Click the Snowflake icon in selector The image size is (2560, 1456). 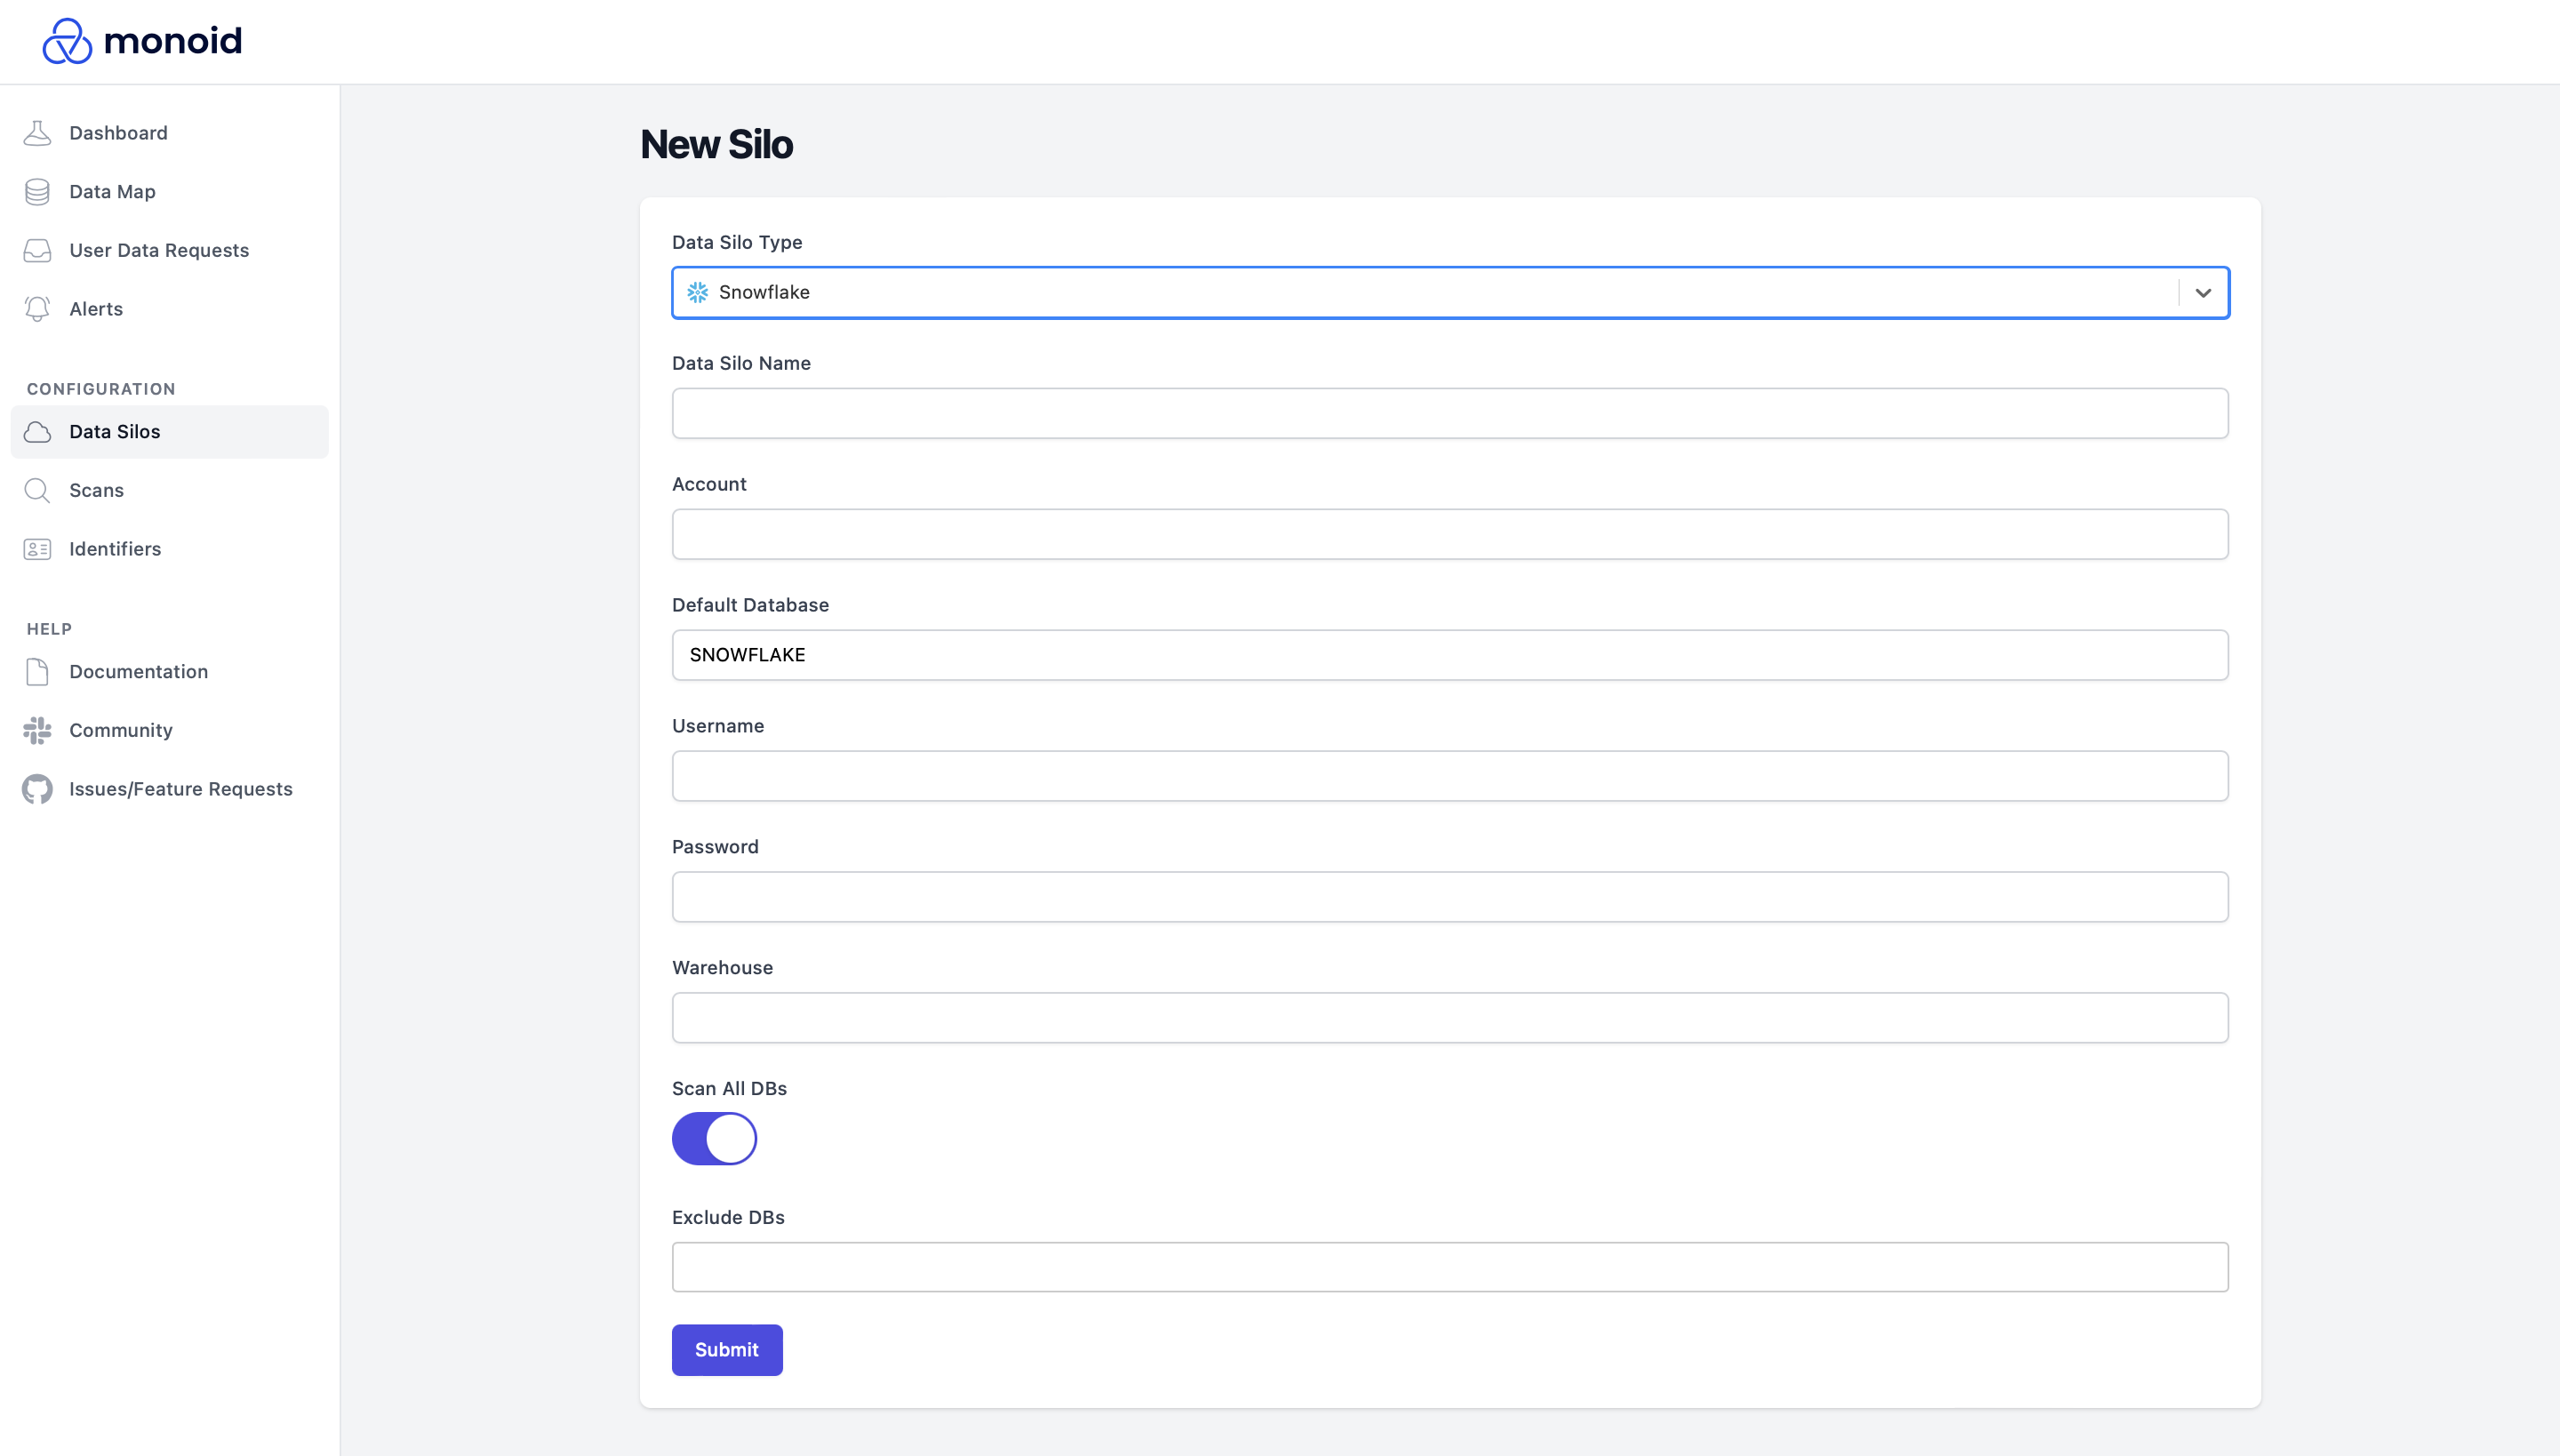698,292
